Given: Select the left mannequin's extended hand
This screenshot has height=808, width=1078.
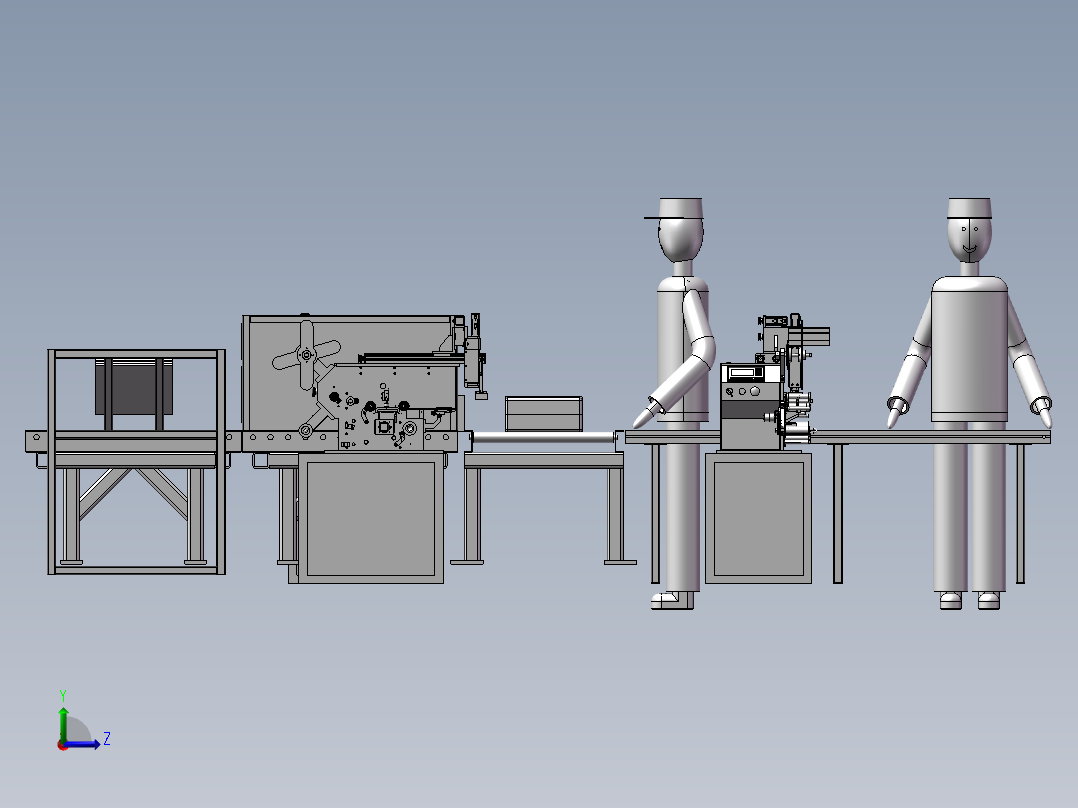Looking at the screenshot, I should click(643, 418).
